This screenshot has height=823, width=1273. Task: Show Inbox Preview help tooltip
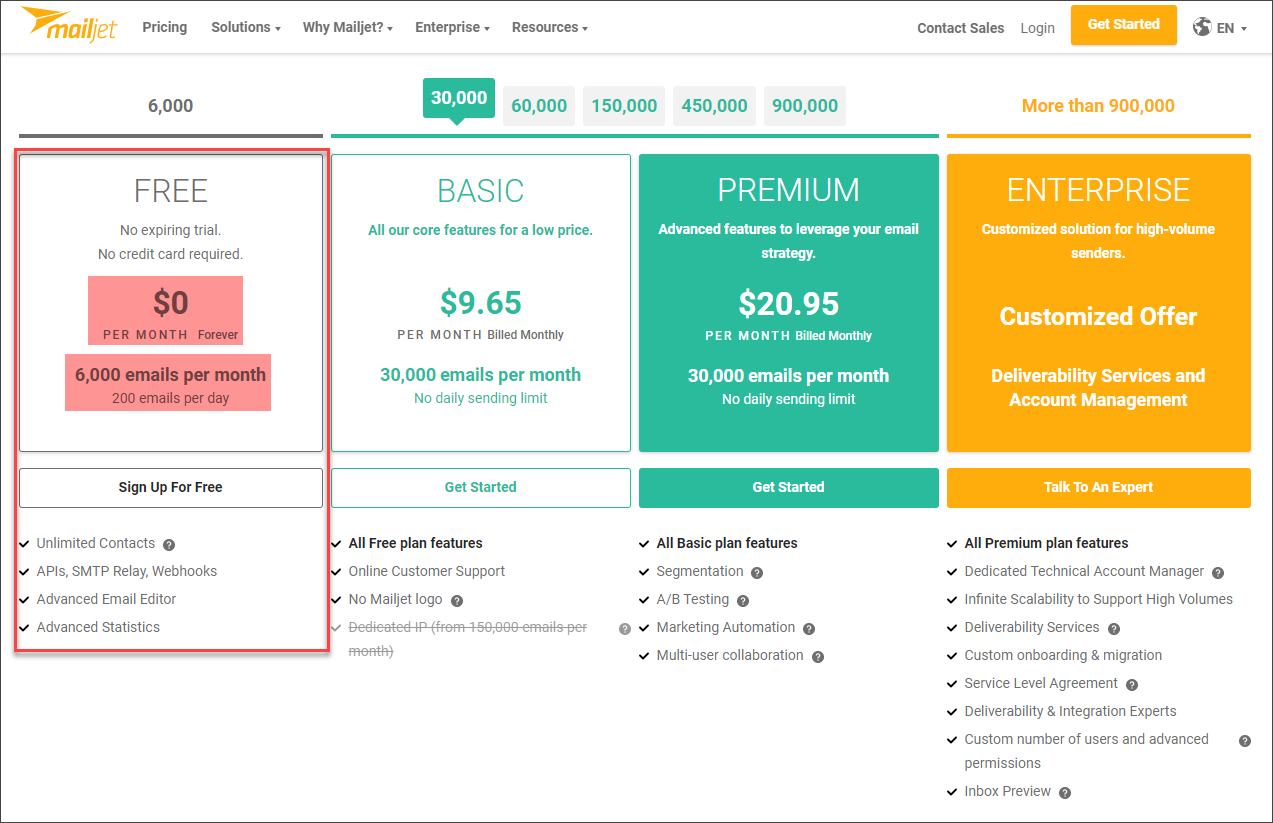[x=1065, y=793]
